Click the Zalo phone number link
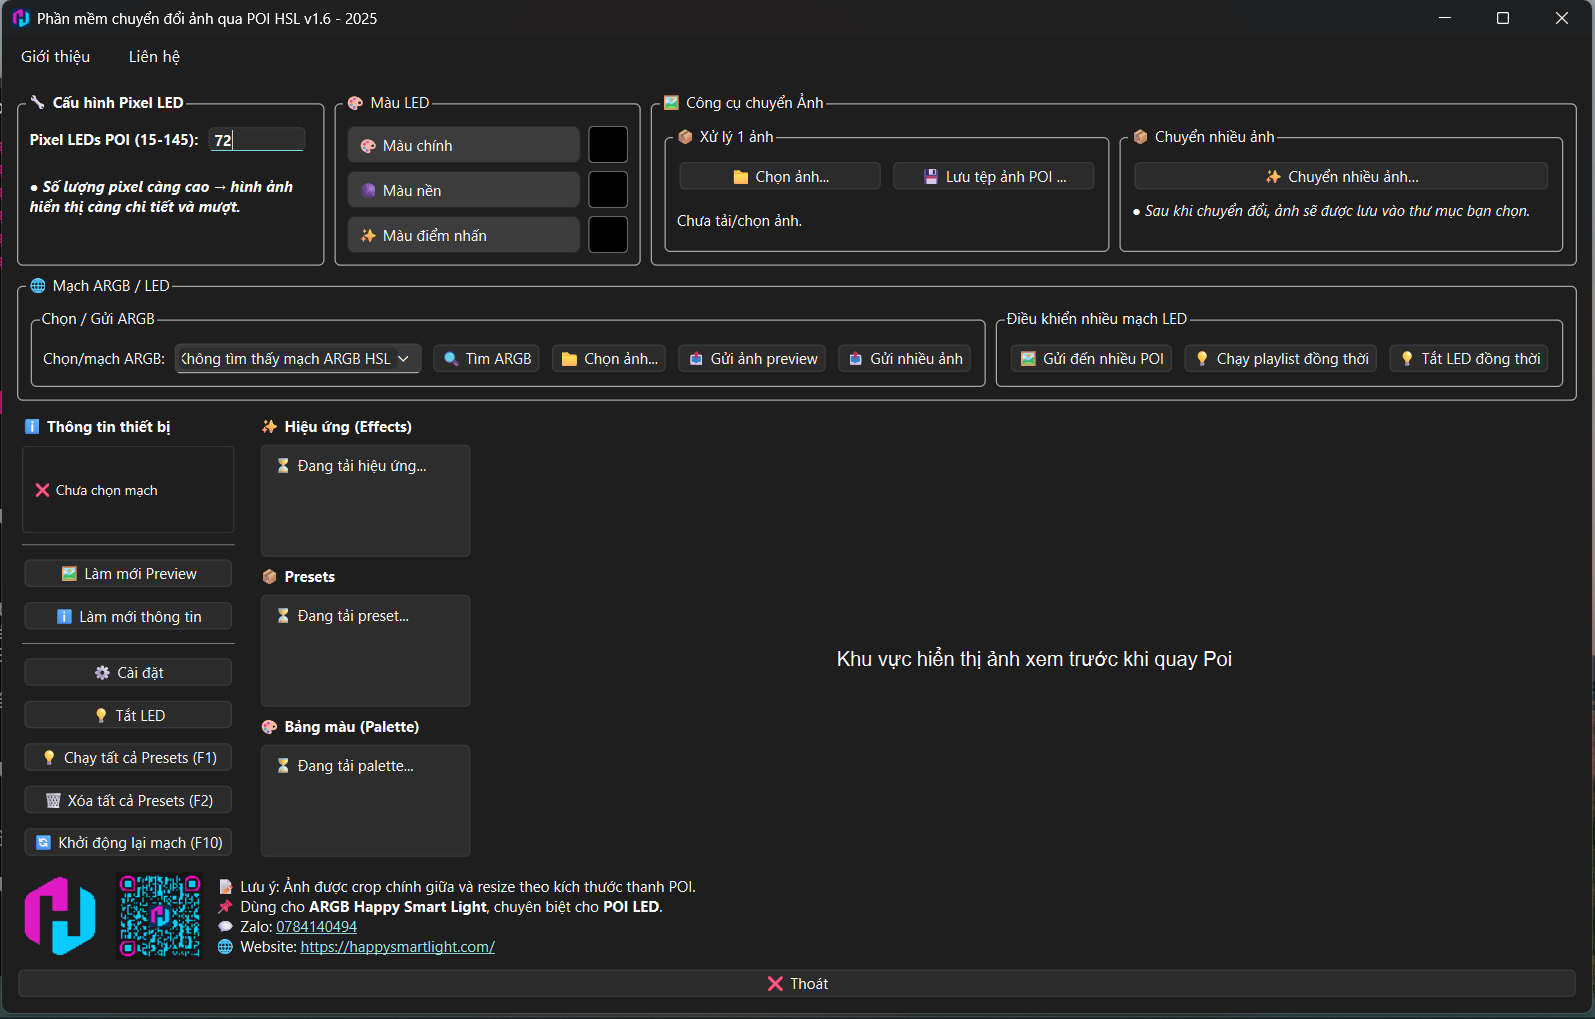 pos(316,927)
